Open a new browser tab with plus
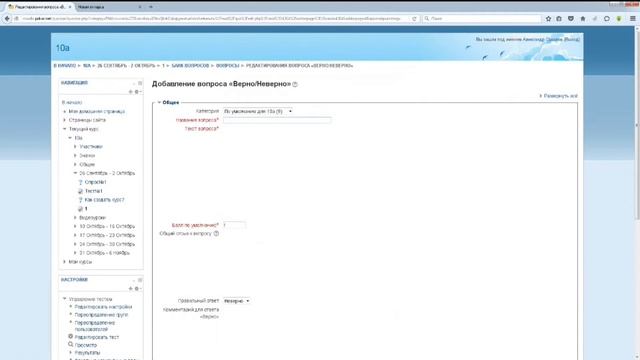The width and height of the screenshot is (640, 360). (x=151, y=7)
